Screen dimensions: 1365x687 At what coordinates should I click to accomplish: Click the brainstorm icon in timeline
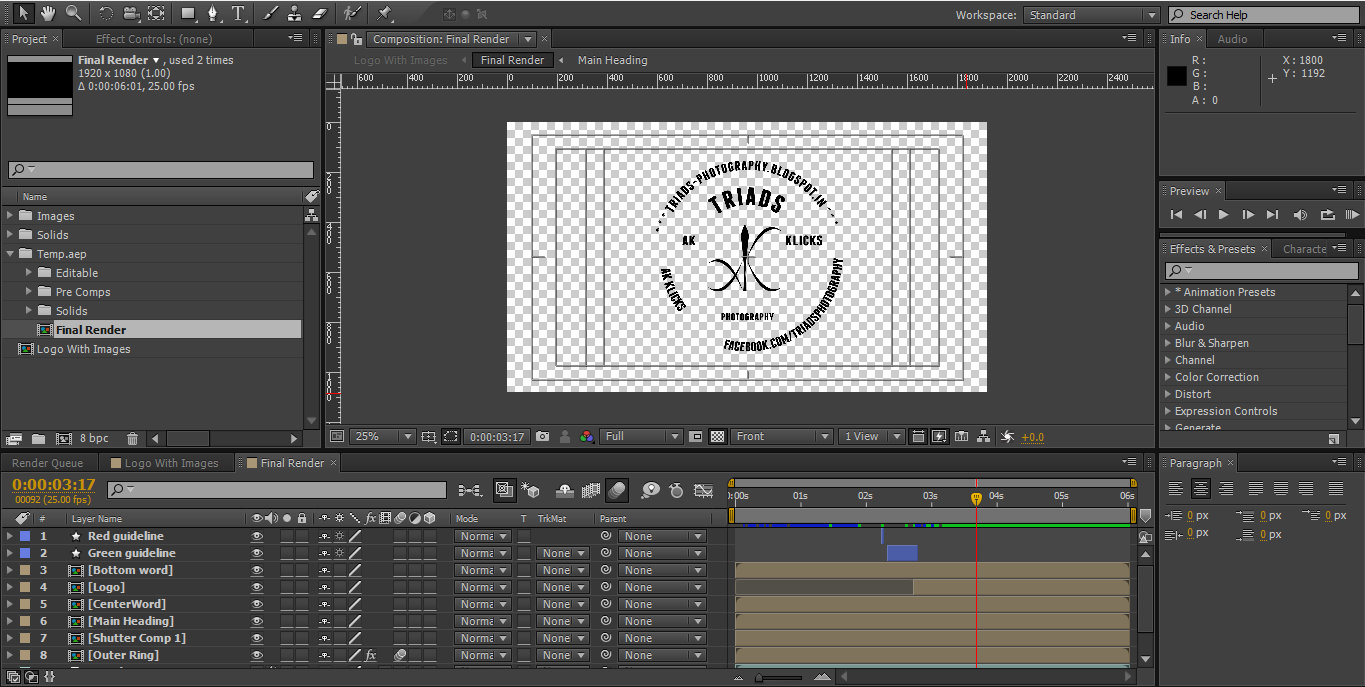651,490
